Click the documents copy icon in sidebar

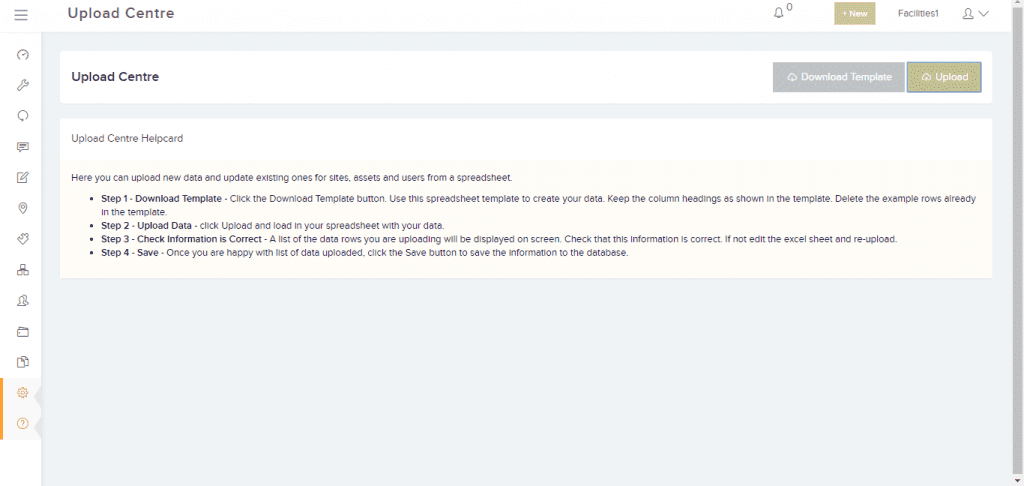click(x=23, y=362)
